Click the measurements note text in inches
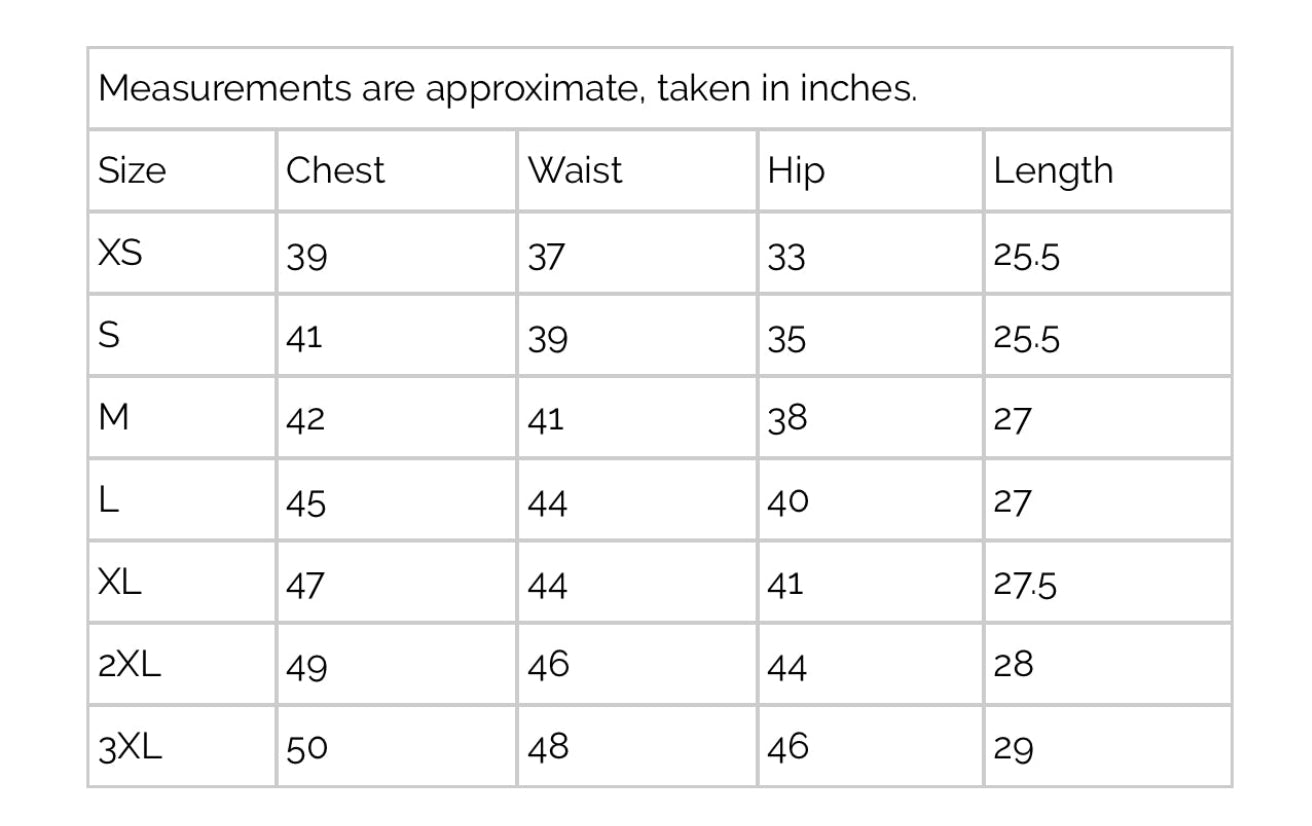The width and height of the screenshot is (1312, 826). tap(508, 90)
